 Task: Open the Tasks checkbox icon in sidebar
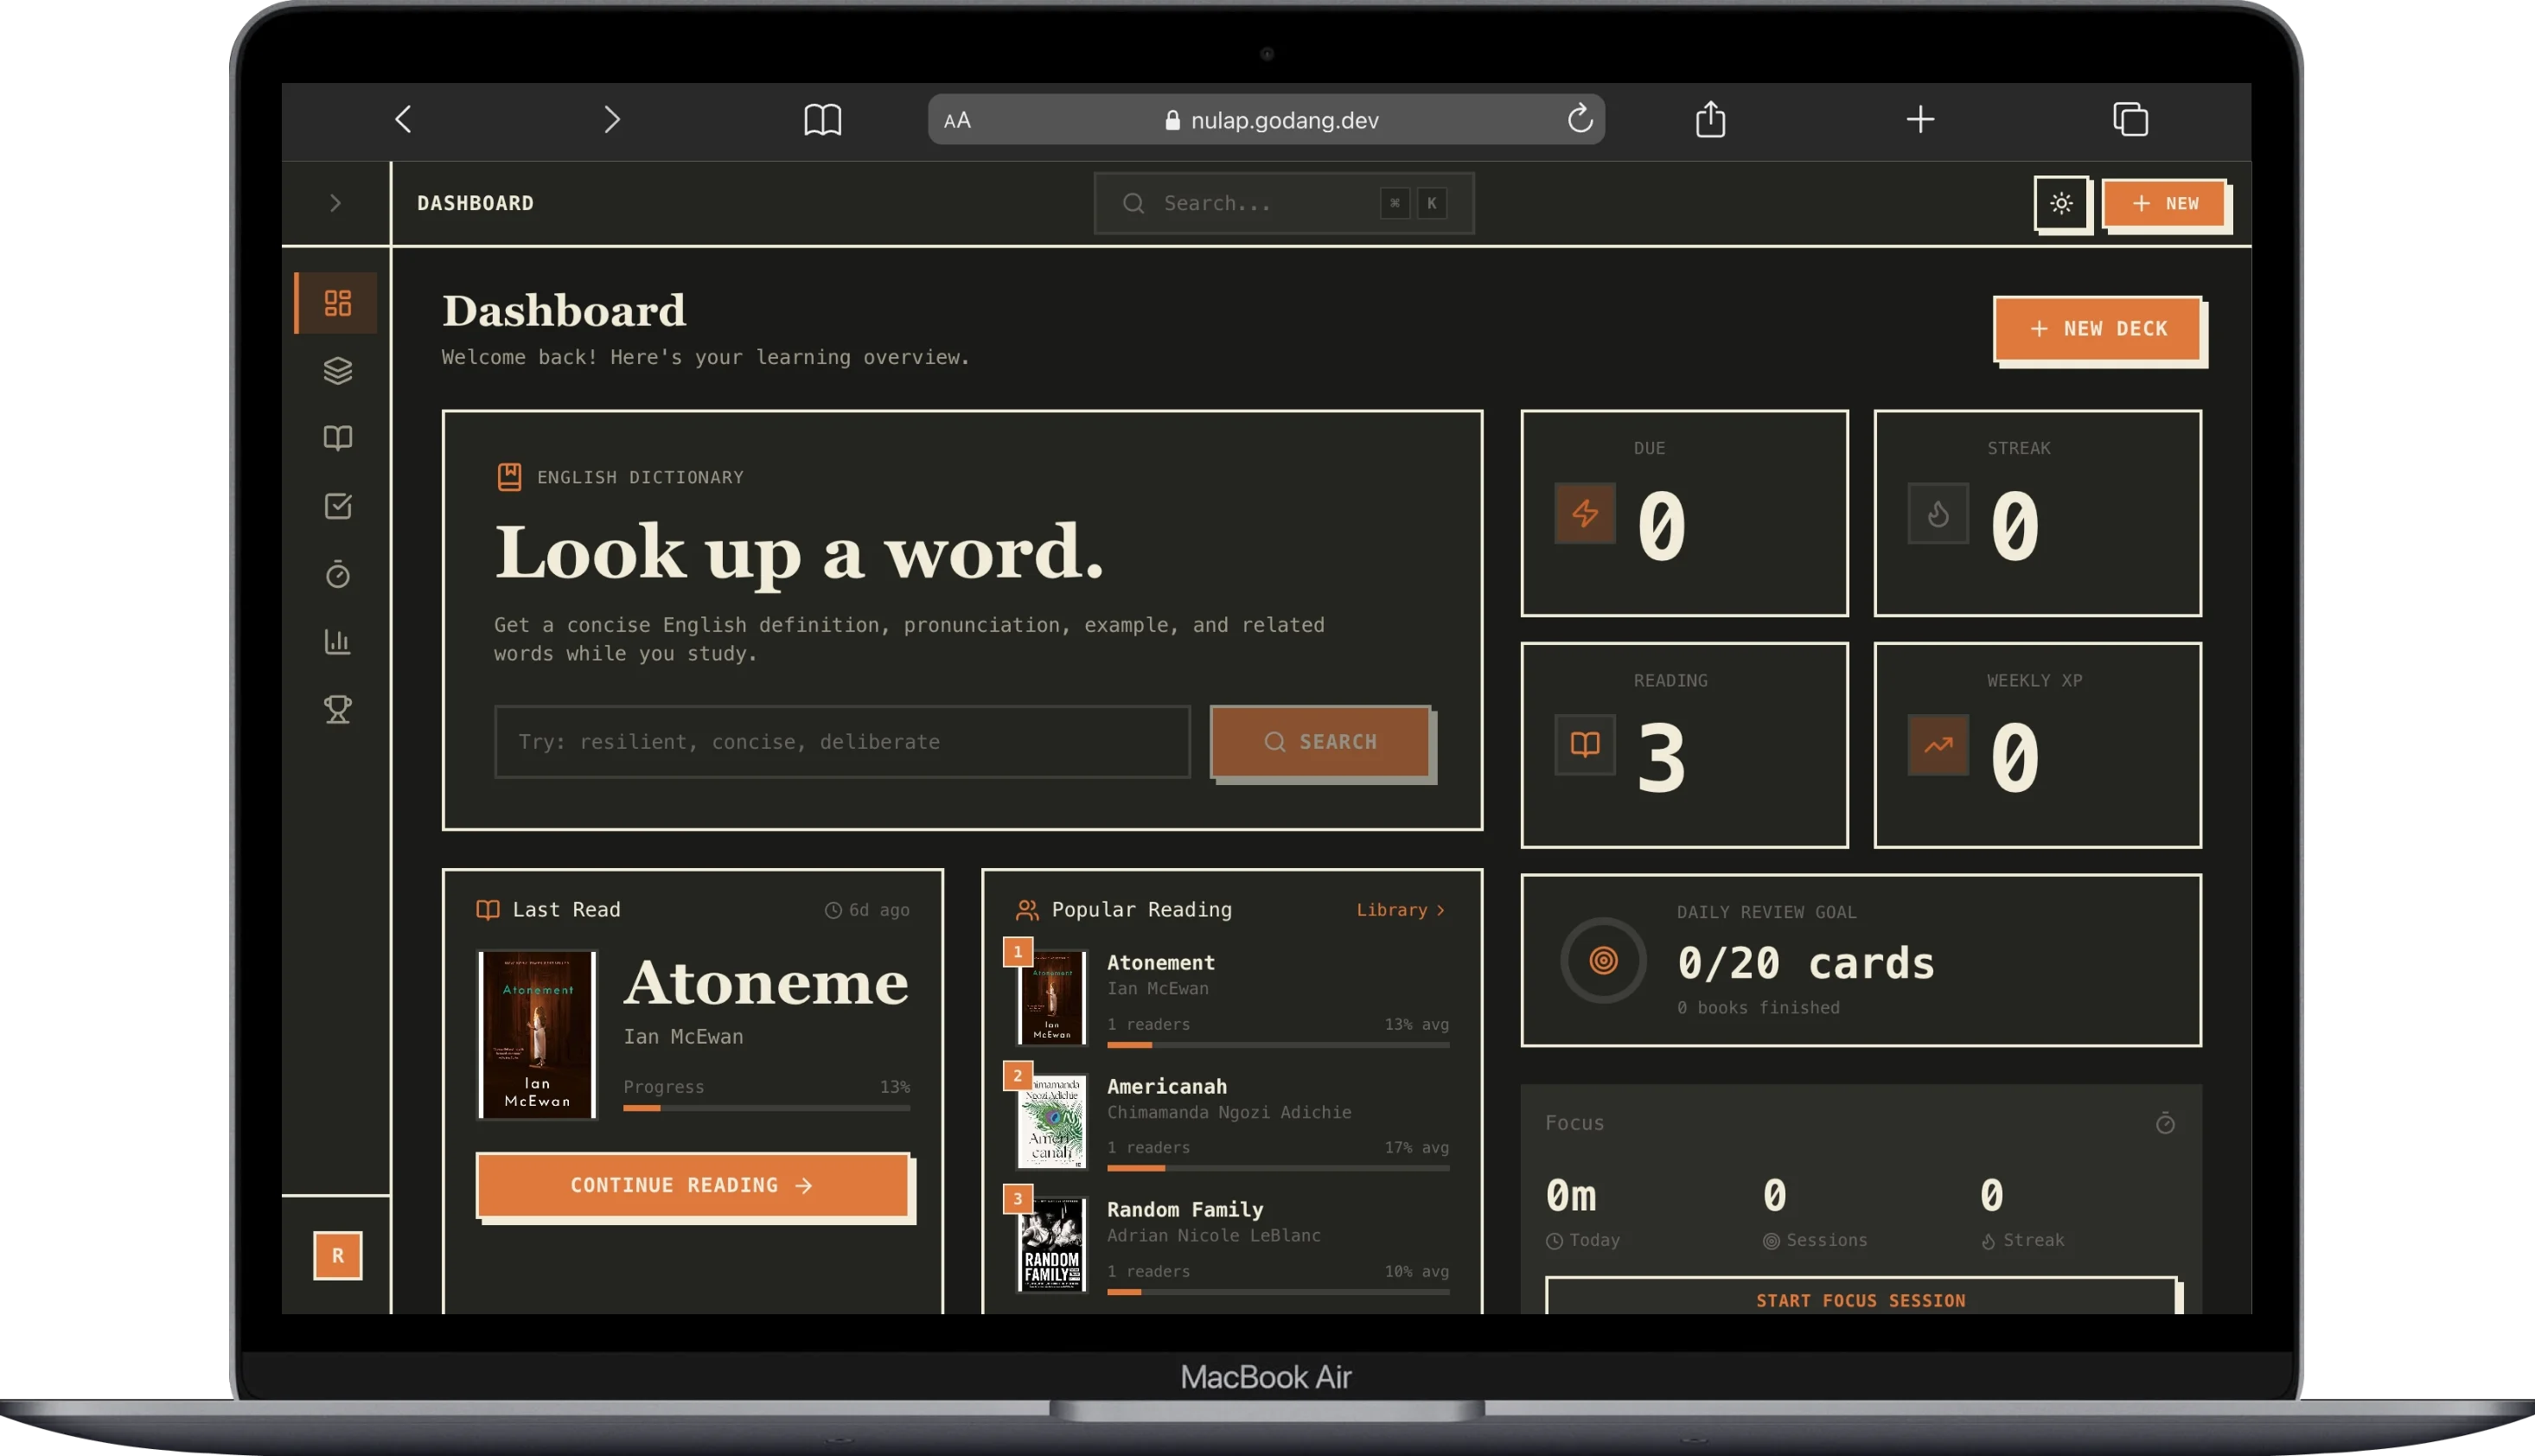coord(338,506)
